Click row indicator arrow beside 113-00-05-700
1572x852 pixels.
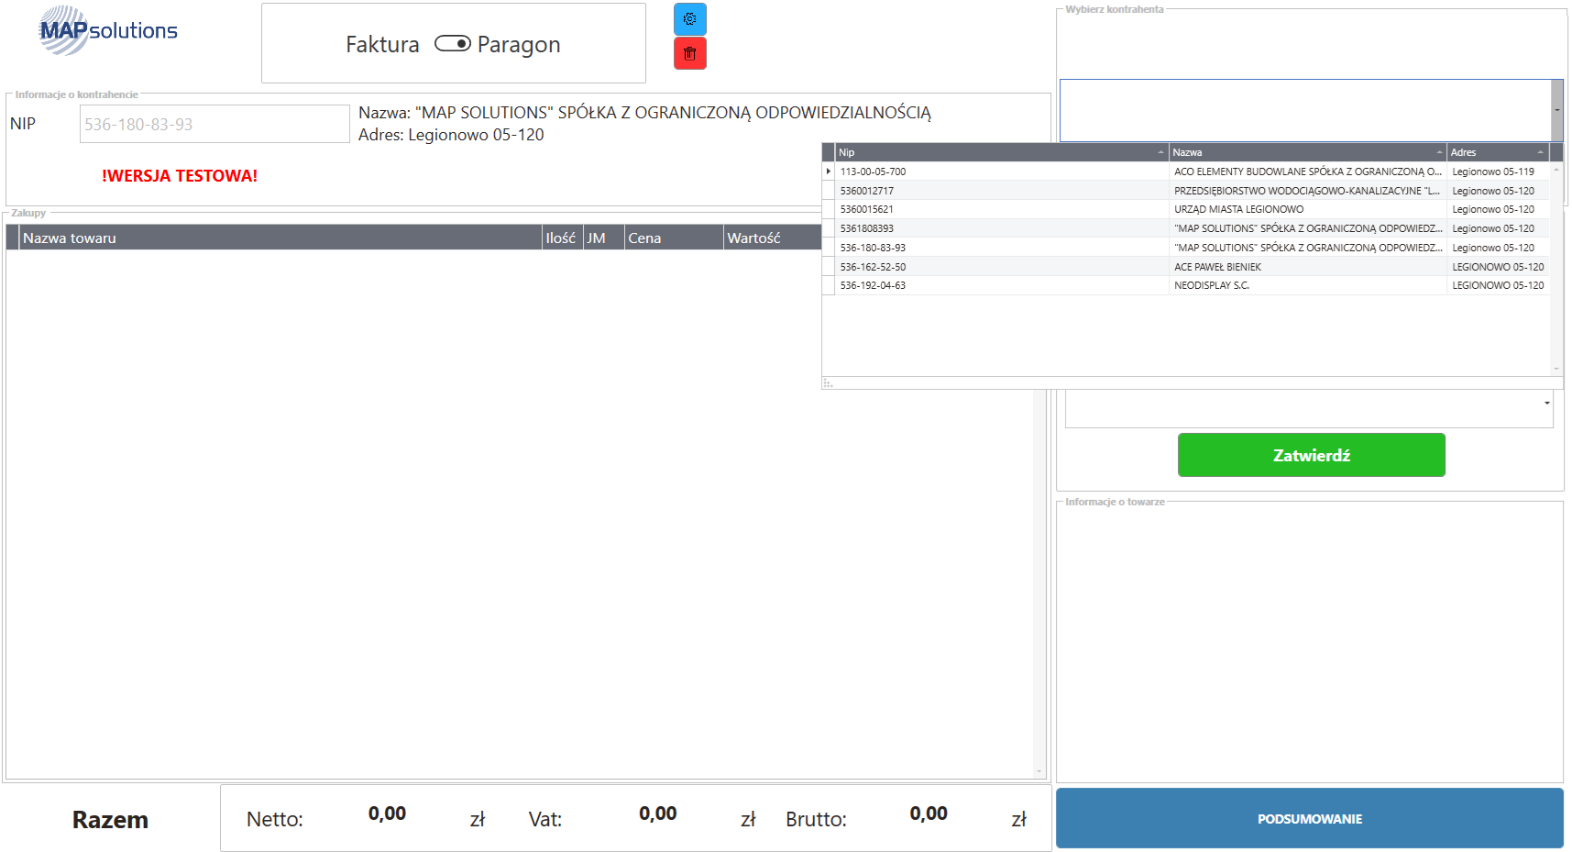click(x=828, y=172)
